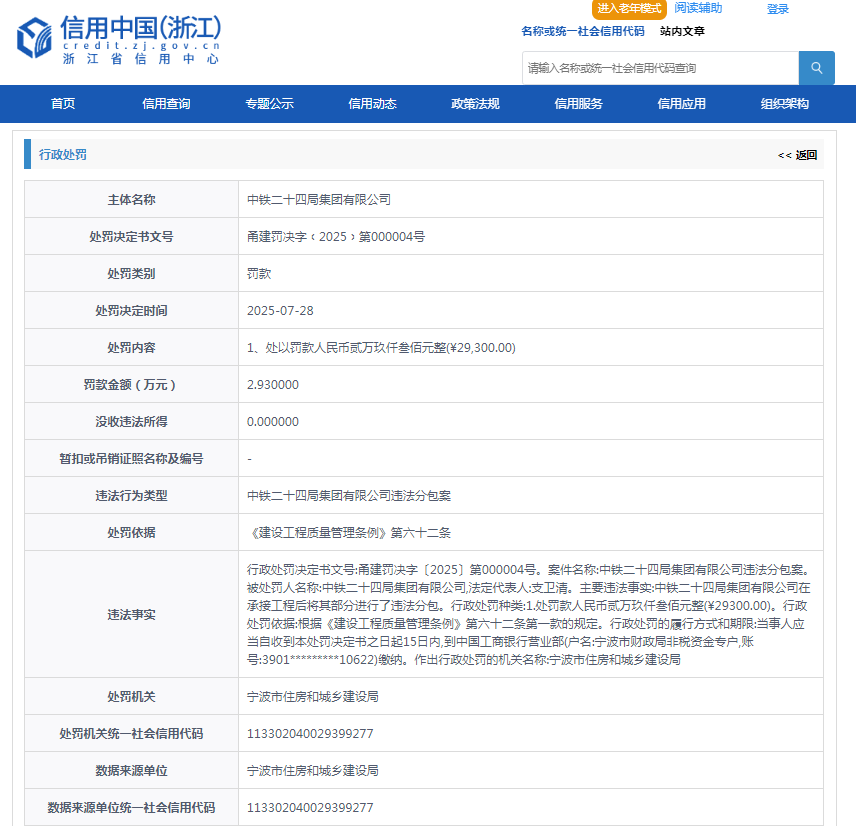The height and width of the screenshot is (826, 856).
Task: Select the 名称或统一社会信用代码 search tab
Action: point(582,31)
